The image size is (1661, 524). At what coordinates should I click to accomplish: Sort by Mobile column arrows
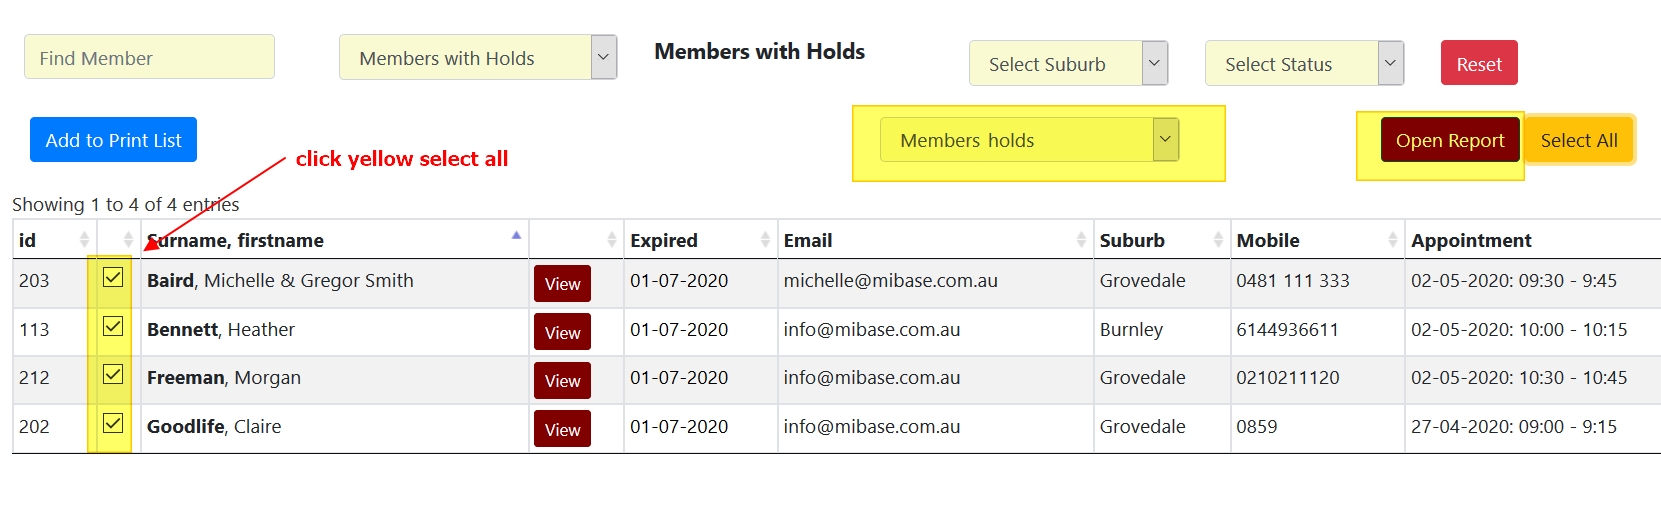[x=1392, y=240]
